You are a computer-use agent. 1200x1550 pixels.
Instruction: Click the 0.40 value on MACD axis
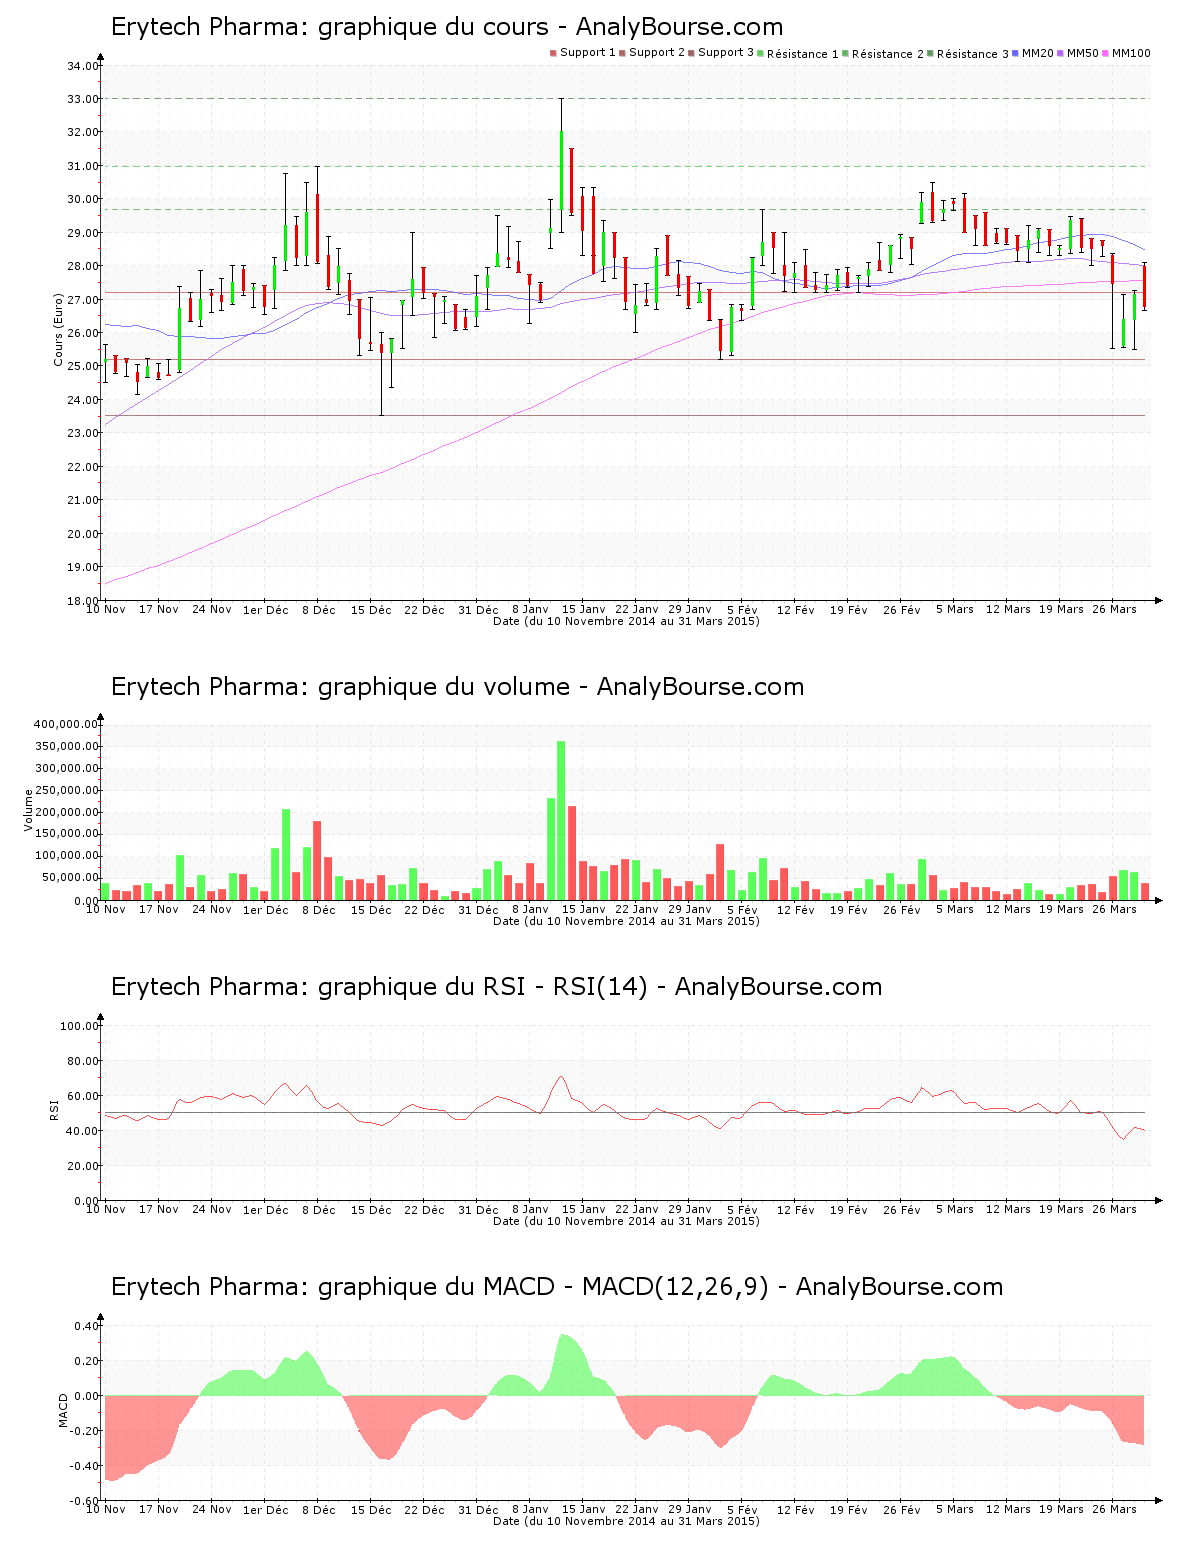pyautogui.click(x=86, y=1326)
